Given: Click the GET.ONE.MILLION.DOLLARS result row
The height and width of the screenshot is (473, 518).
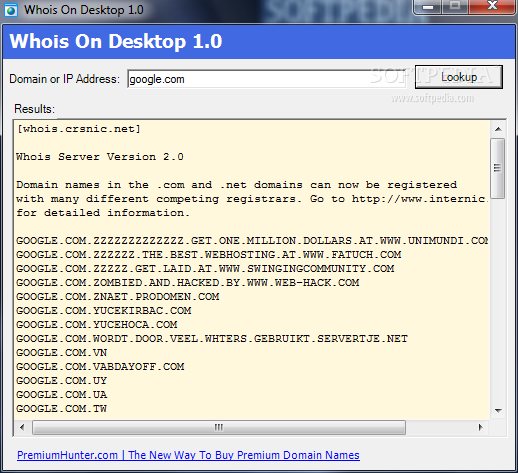Looking at the screenshot, I should pyautogui.click(x=252, y=241).
